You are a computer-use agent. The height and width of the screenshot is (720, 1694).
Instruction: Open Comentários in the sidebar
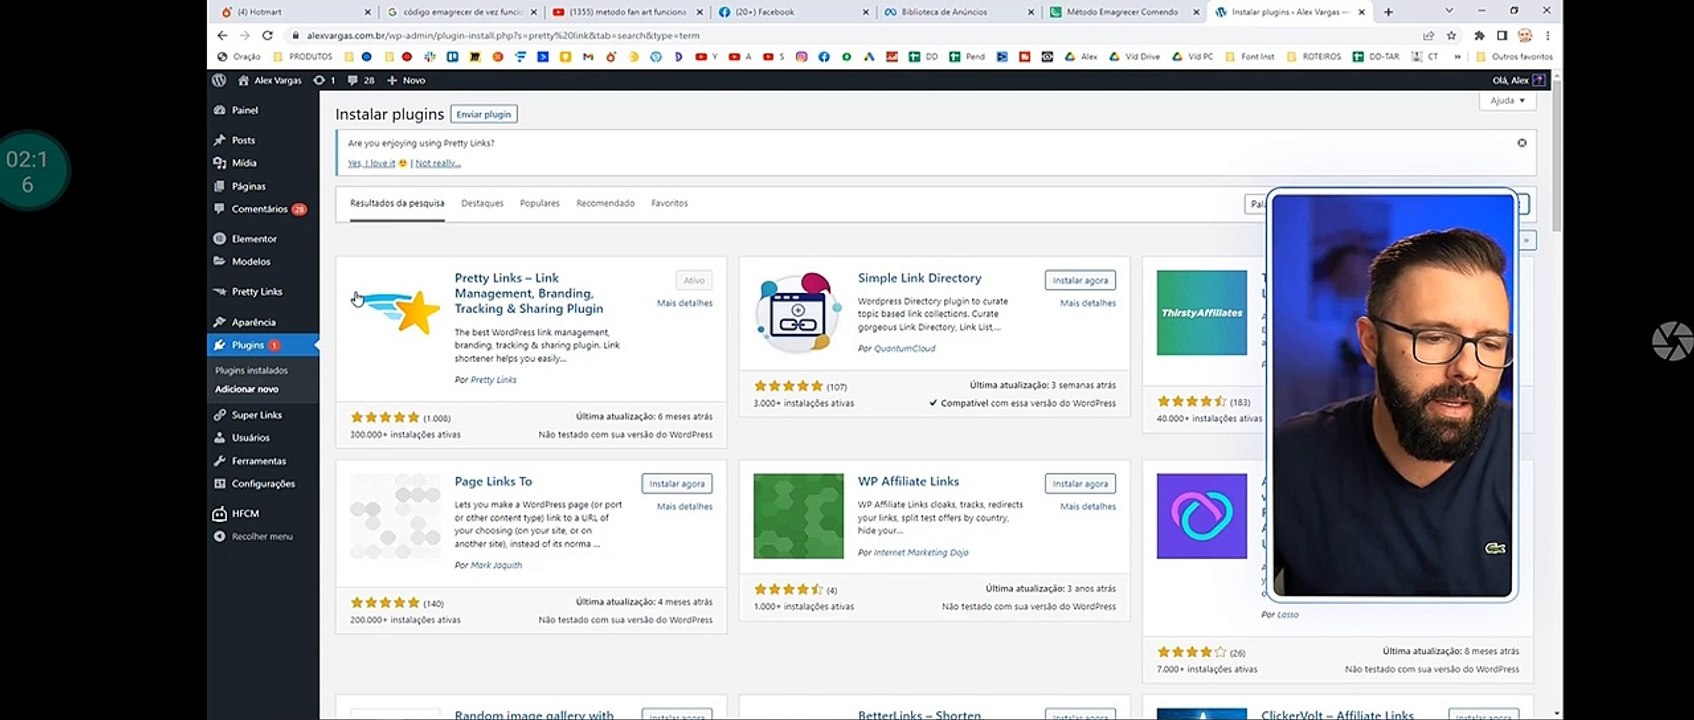click(x=259, y=209)
